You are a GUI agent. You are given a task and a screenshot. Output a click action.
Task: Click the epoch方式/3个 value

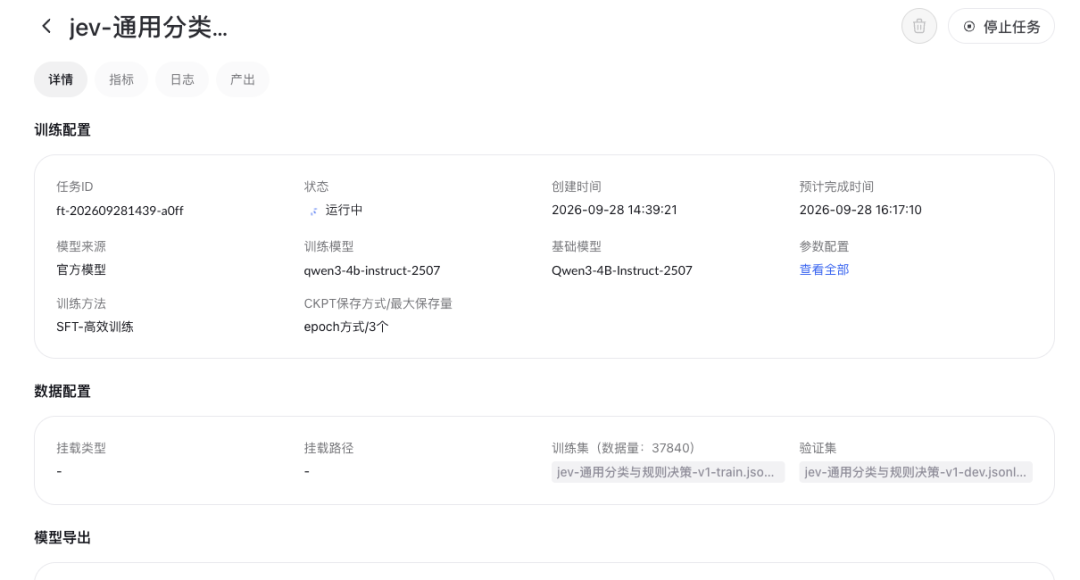tap(346, 327)
